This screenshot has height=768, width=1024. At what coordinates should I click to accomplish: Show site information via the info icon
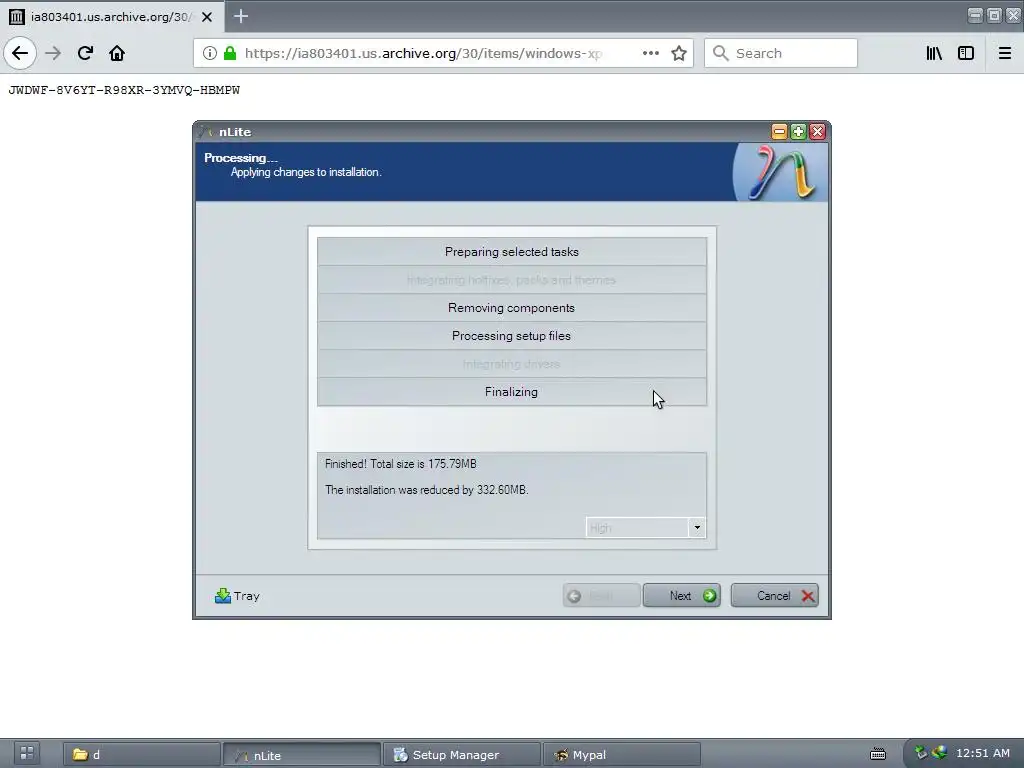[x=209, y=53]
